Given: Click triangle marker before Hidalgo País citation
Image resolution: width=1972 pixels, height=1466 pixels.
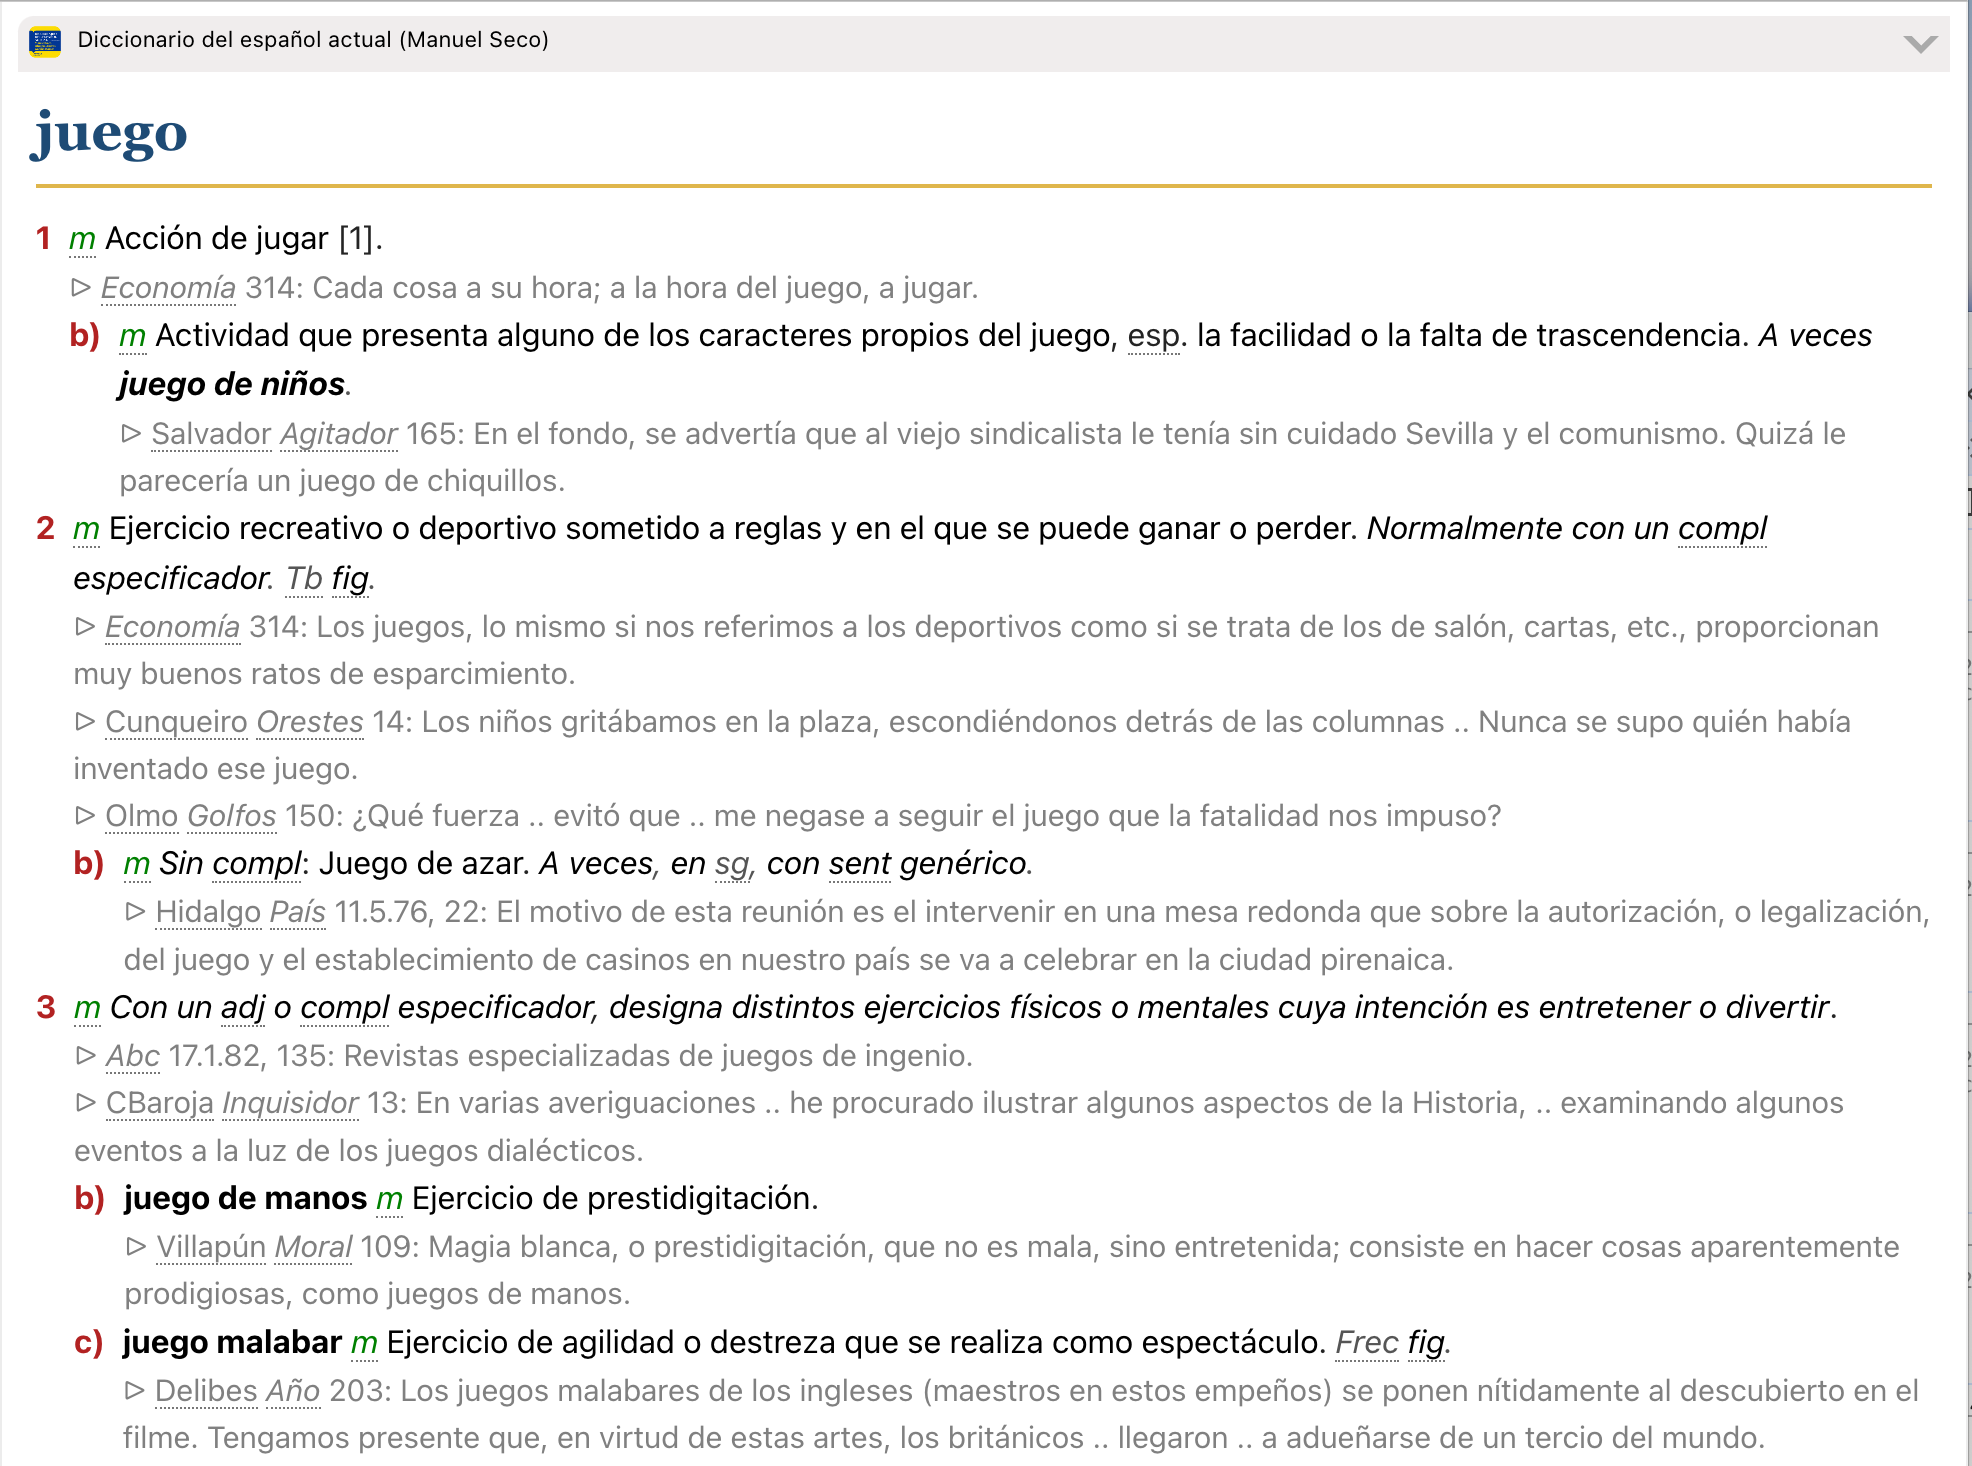Looking at the screenshot, I should [x=135, y=912].
